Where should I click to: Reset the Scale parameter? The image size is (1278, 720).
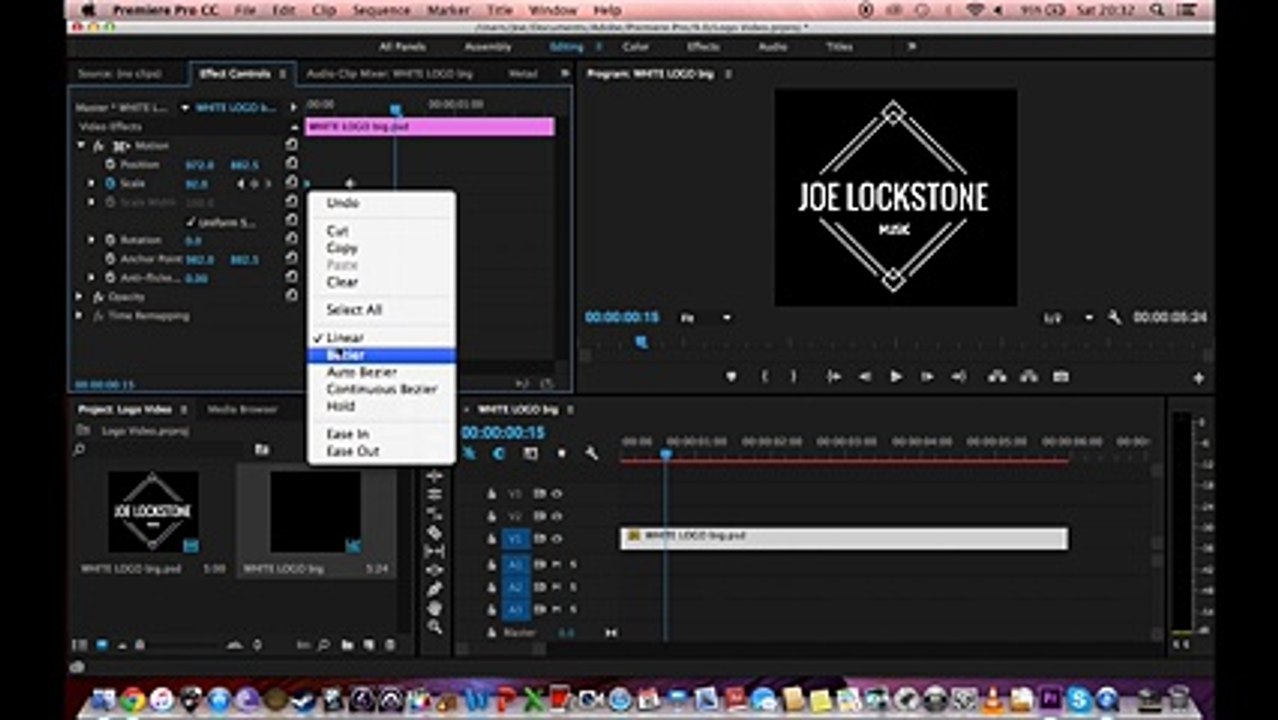tap(291, 184)
